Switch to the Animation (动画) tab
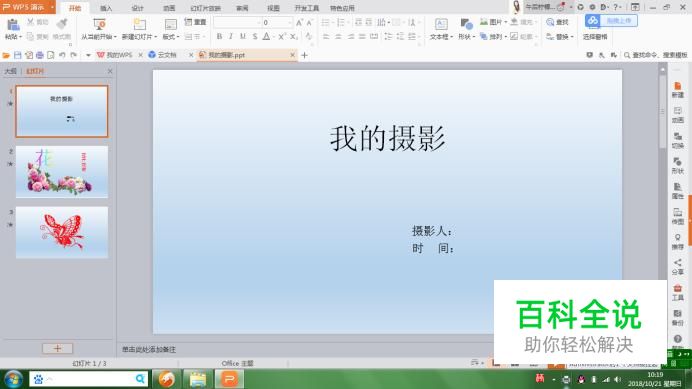This screenshot has height=389, width=692. click(x=169, y=8)
